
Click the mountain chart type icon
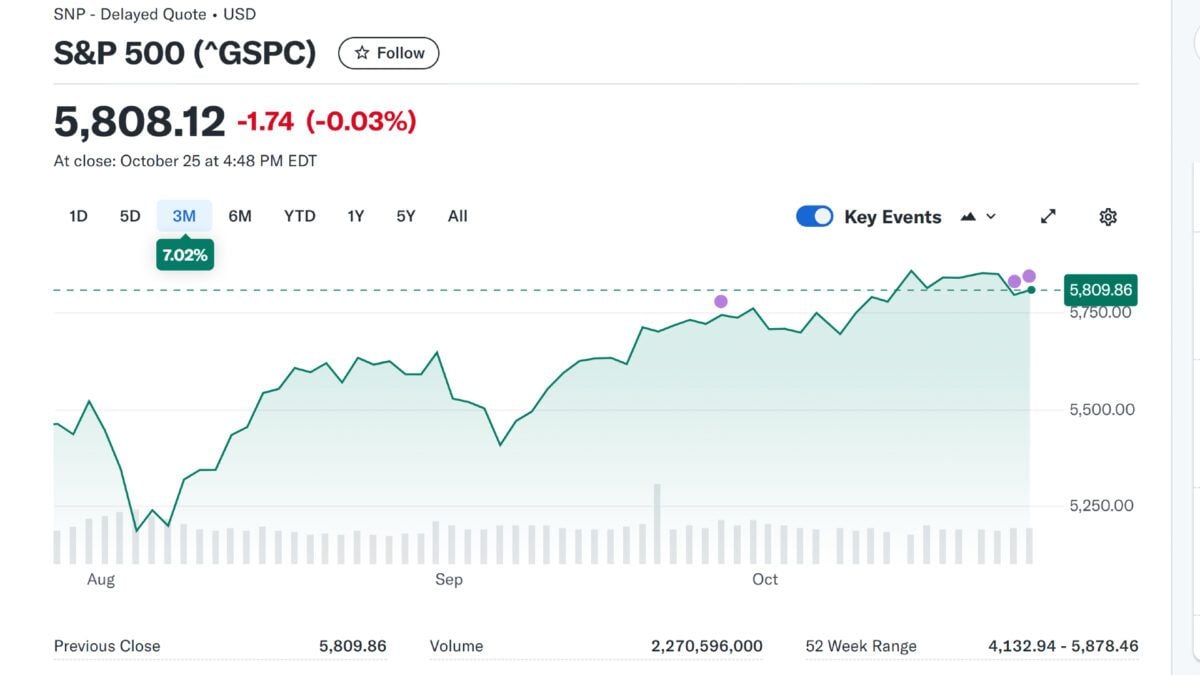pyautogui.click(x=968, y=217)
